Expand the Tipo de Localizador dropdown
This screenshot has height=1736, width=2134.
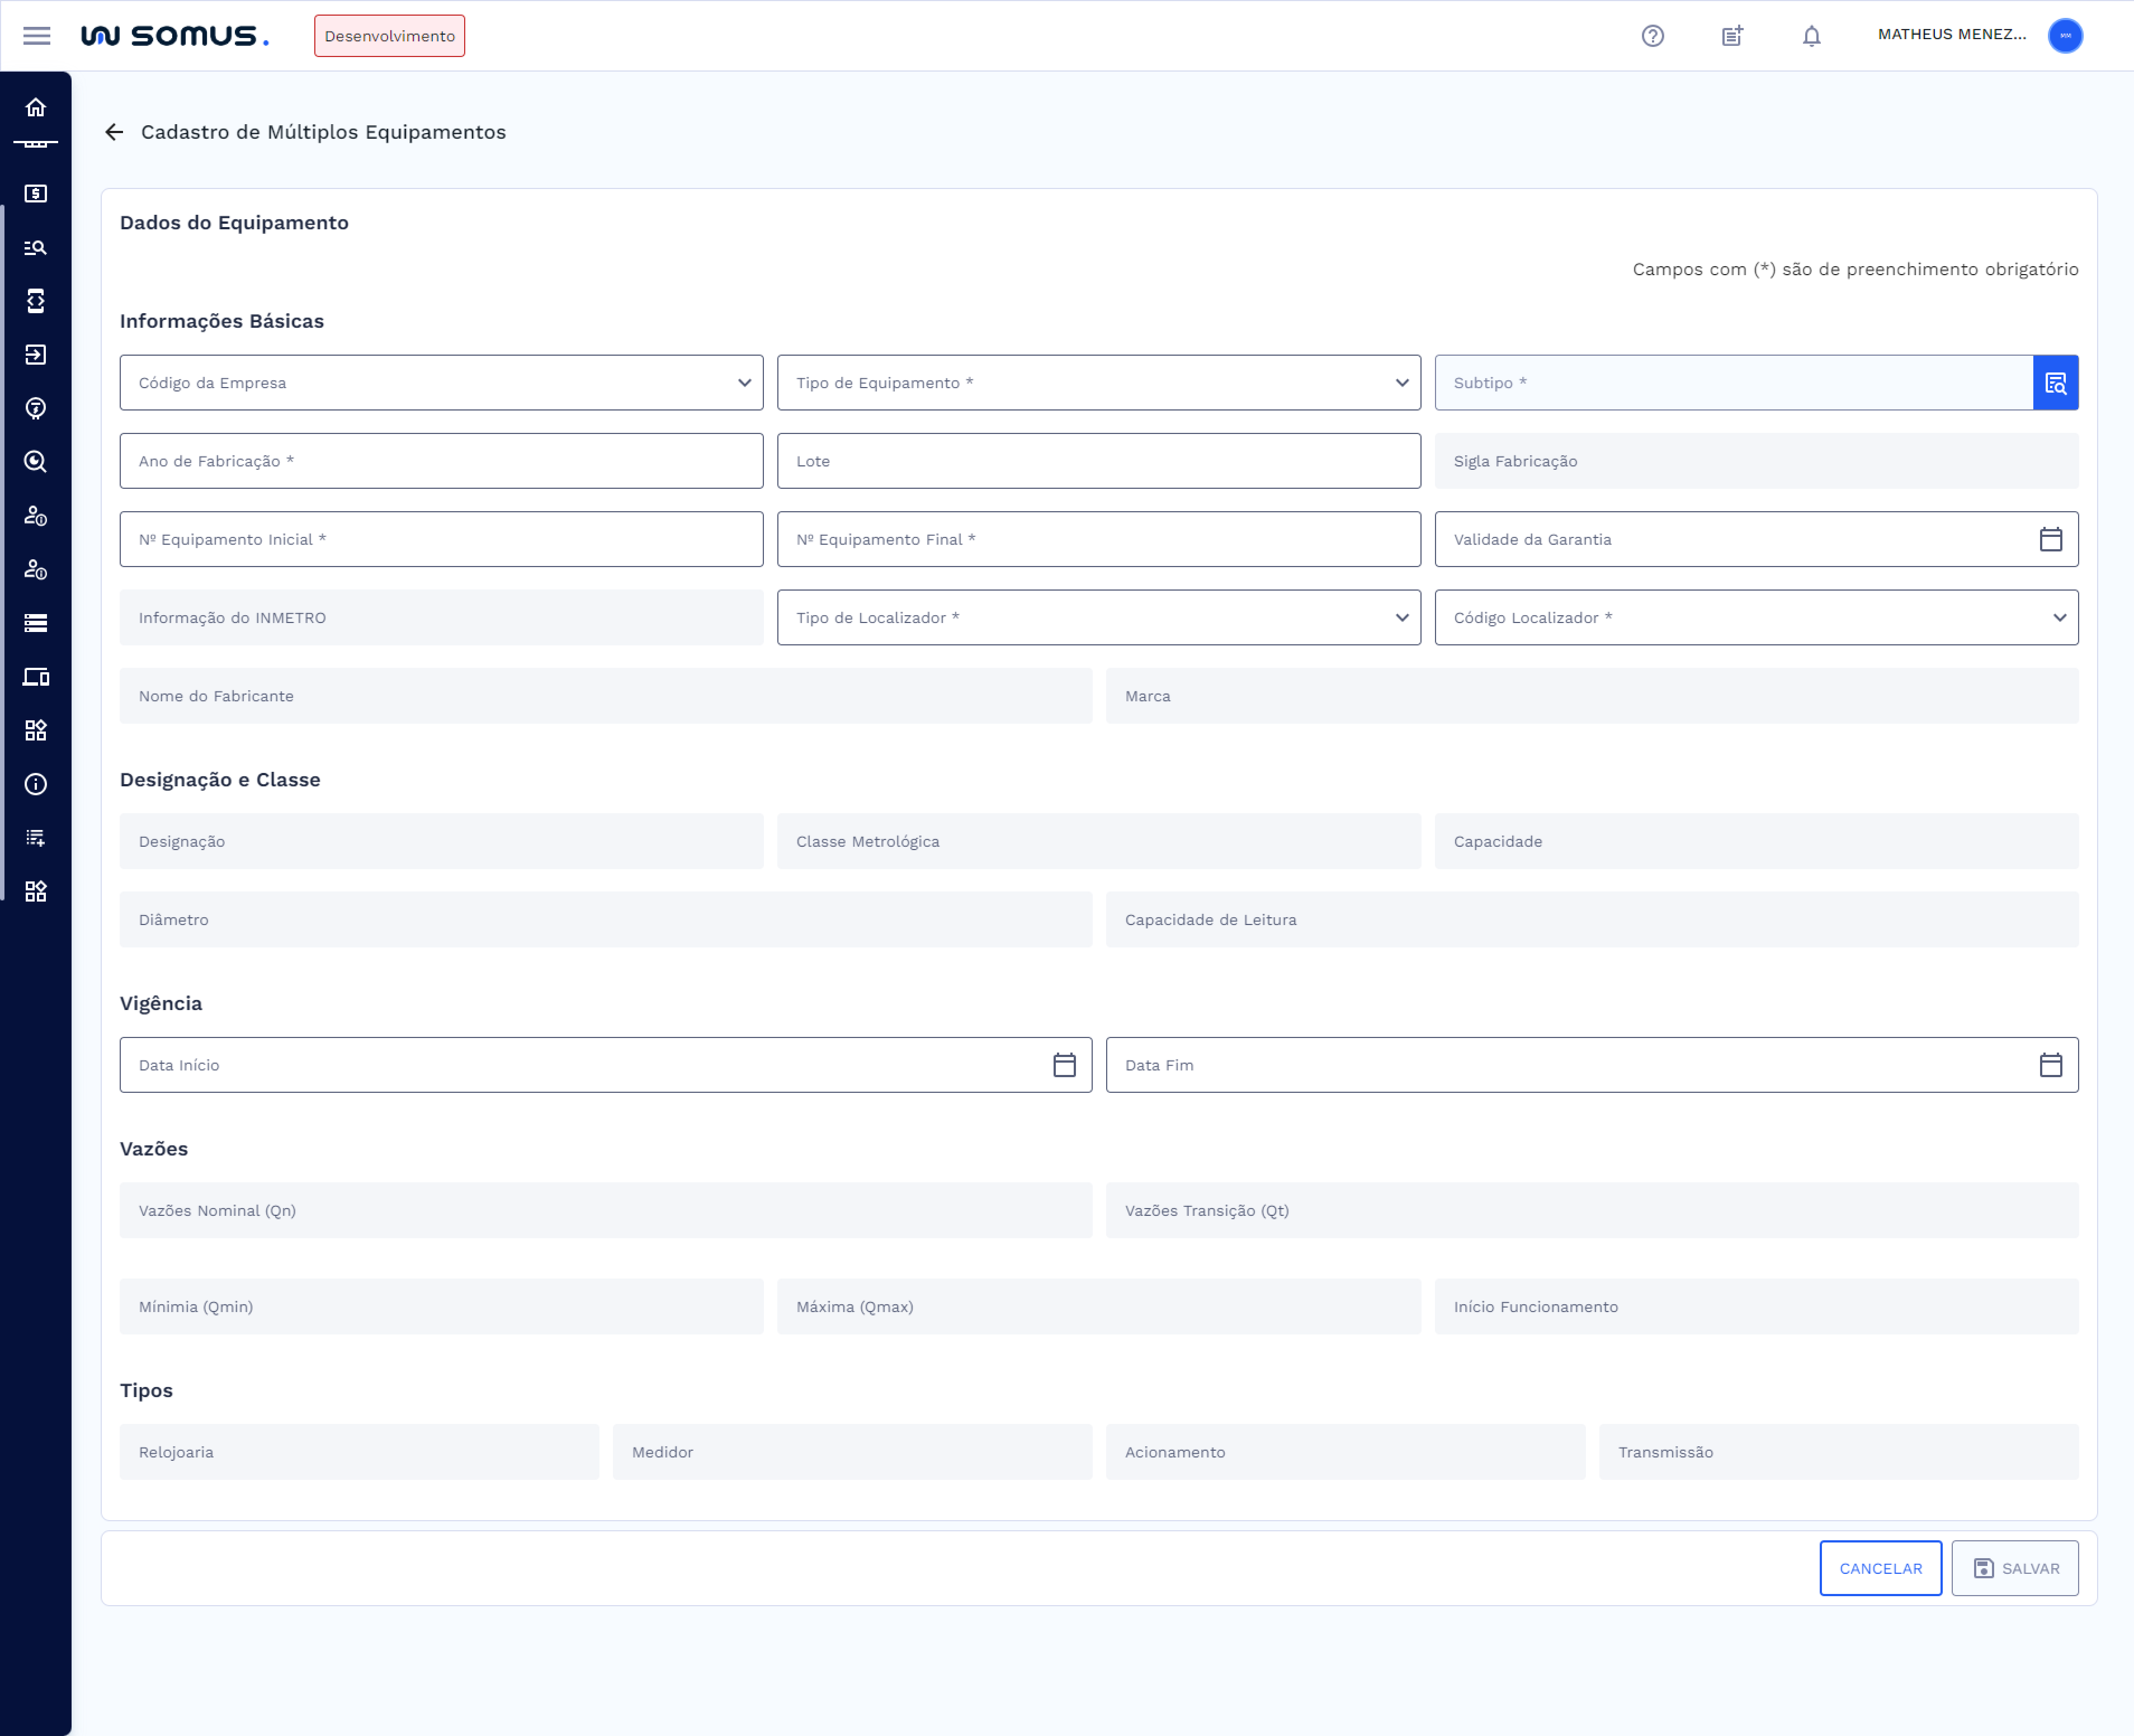pos(1098,618)
